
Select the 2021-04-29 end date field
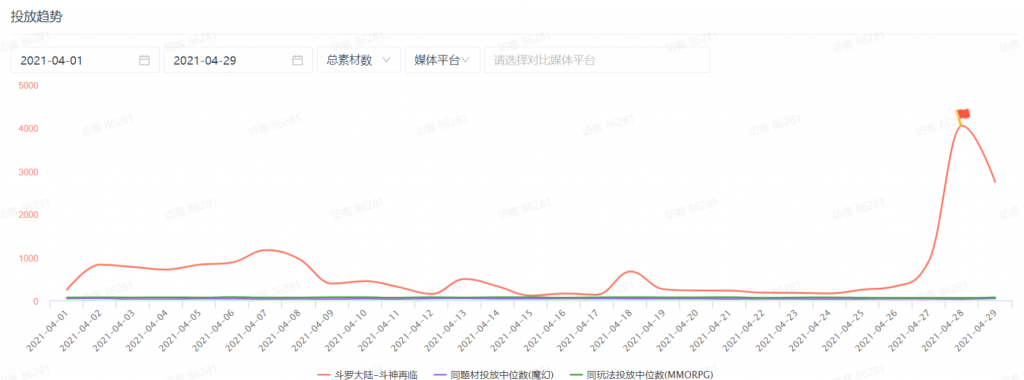click(238, 60)
